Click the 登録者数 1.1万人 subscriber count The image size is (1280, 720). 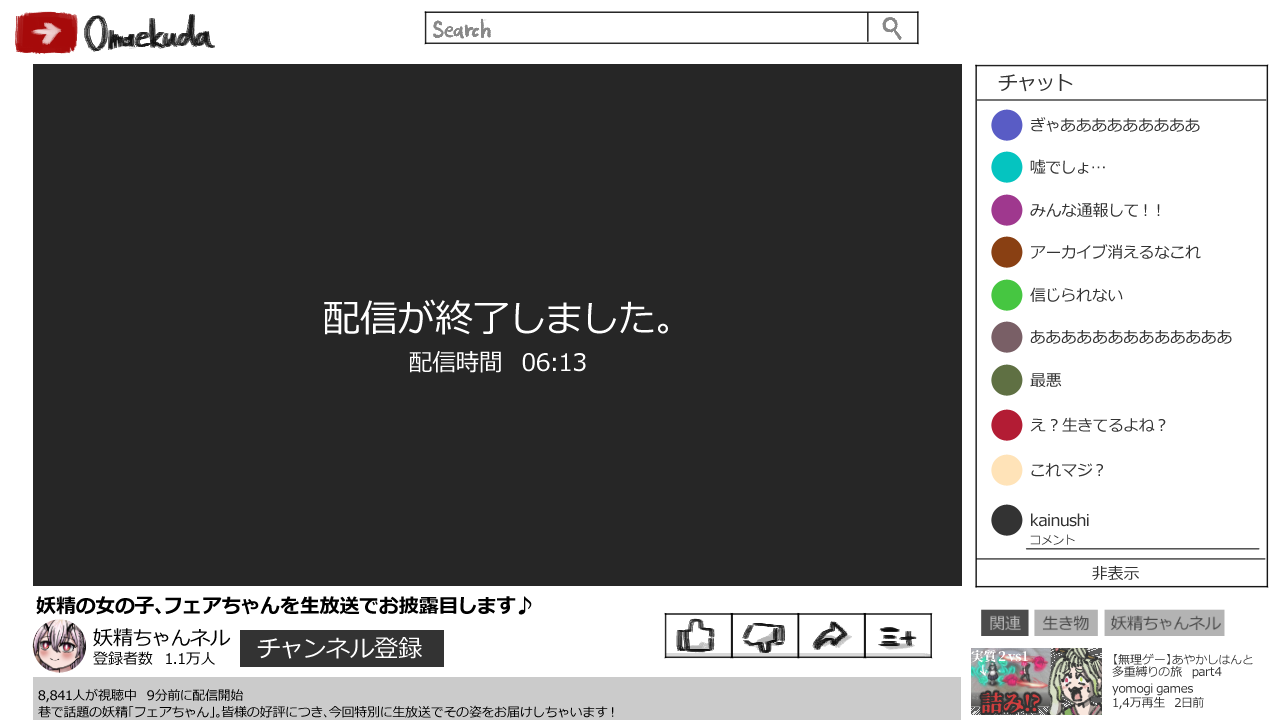click(x=154, y=659)
